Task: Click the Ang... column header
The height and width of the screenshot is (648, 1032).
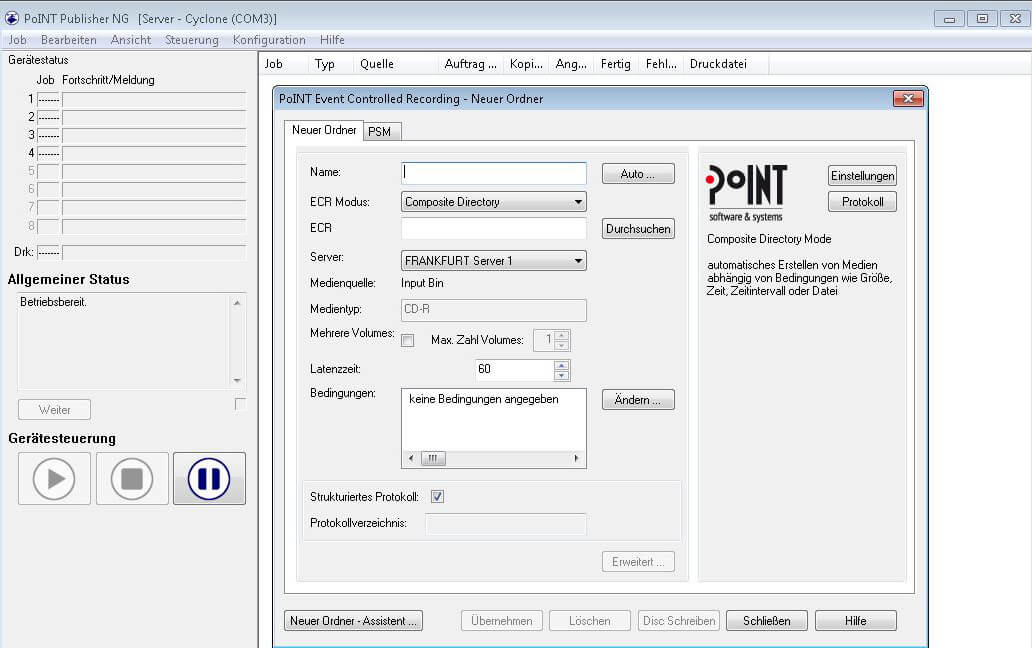Action: click(571, 64)
